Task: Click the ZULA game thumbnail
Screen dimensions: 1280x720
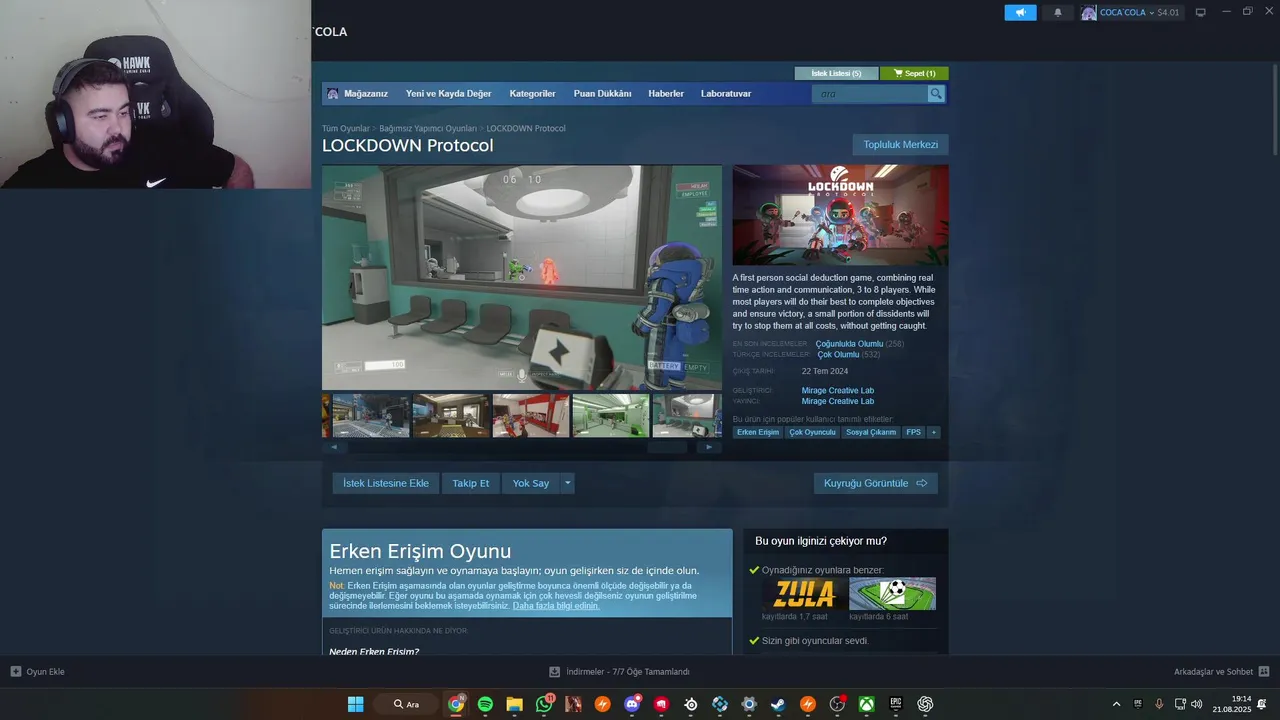Action: [x=804, y=593]
